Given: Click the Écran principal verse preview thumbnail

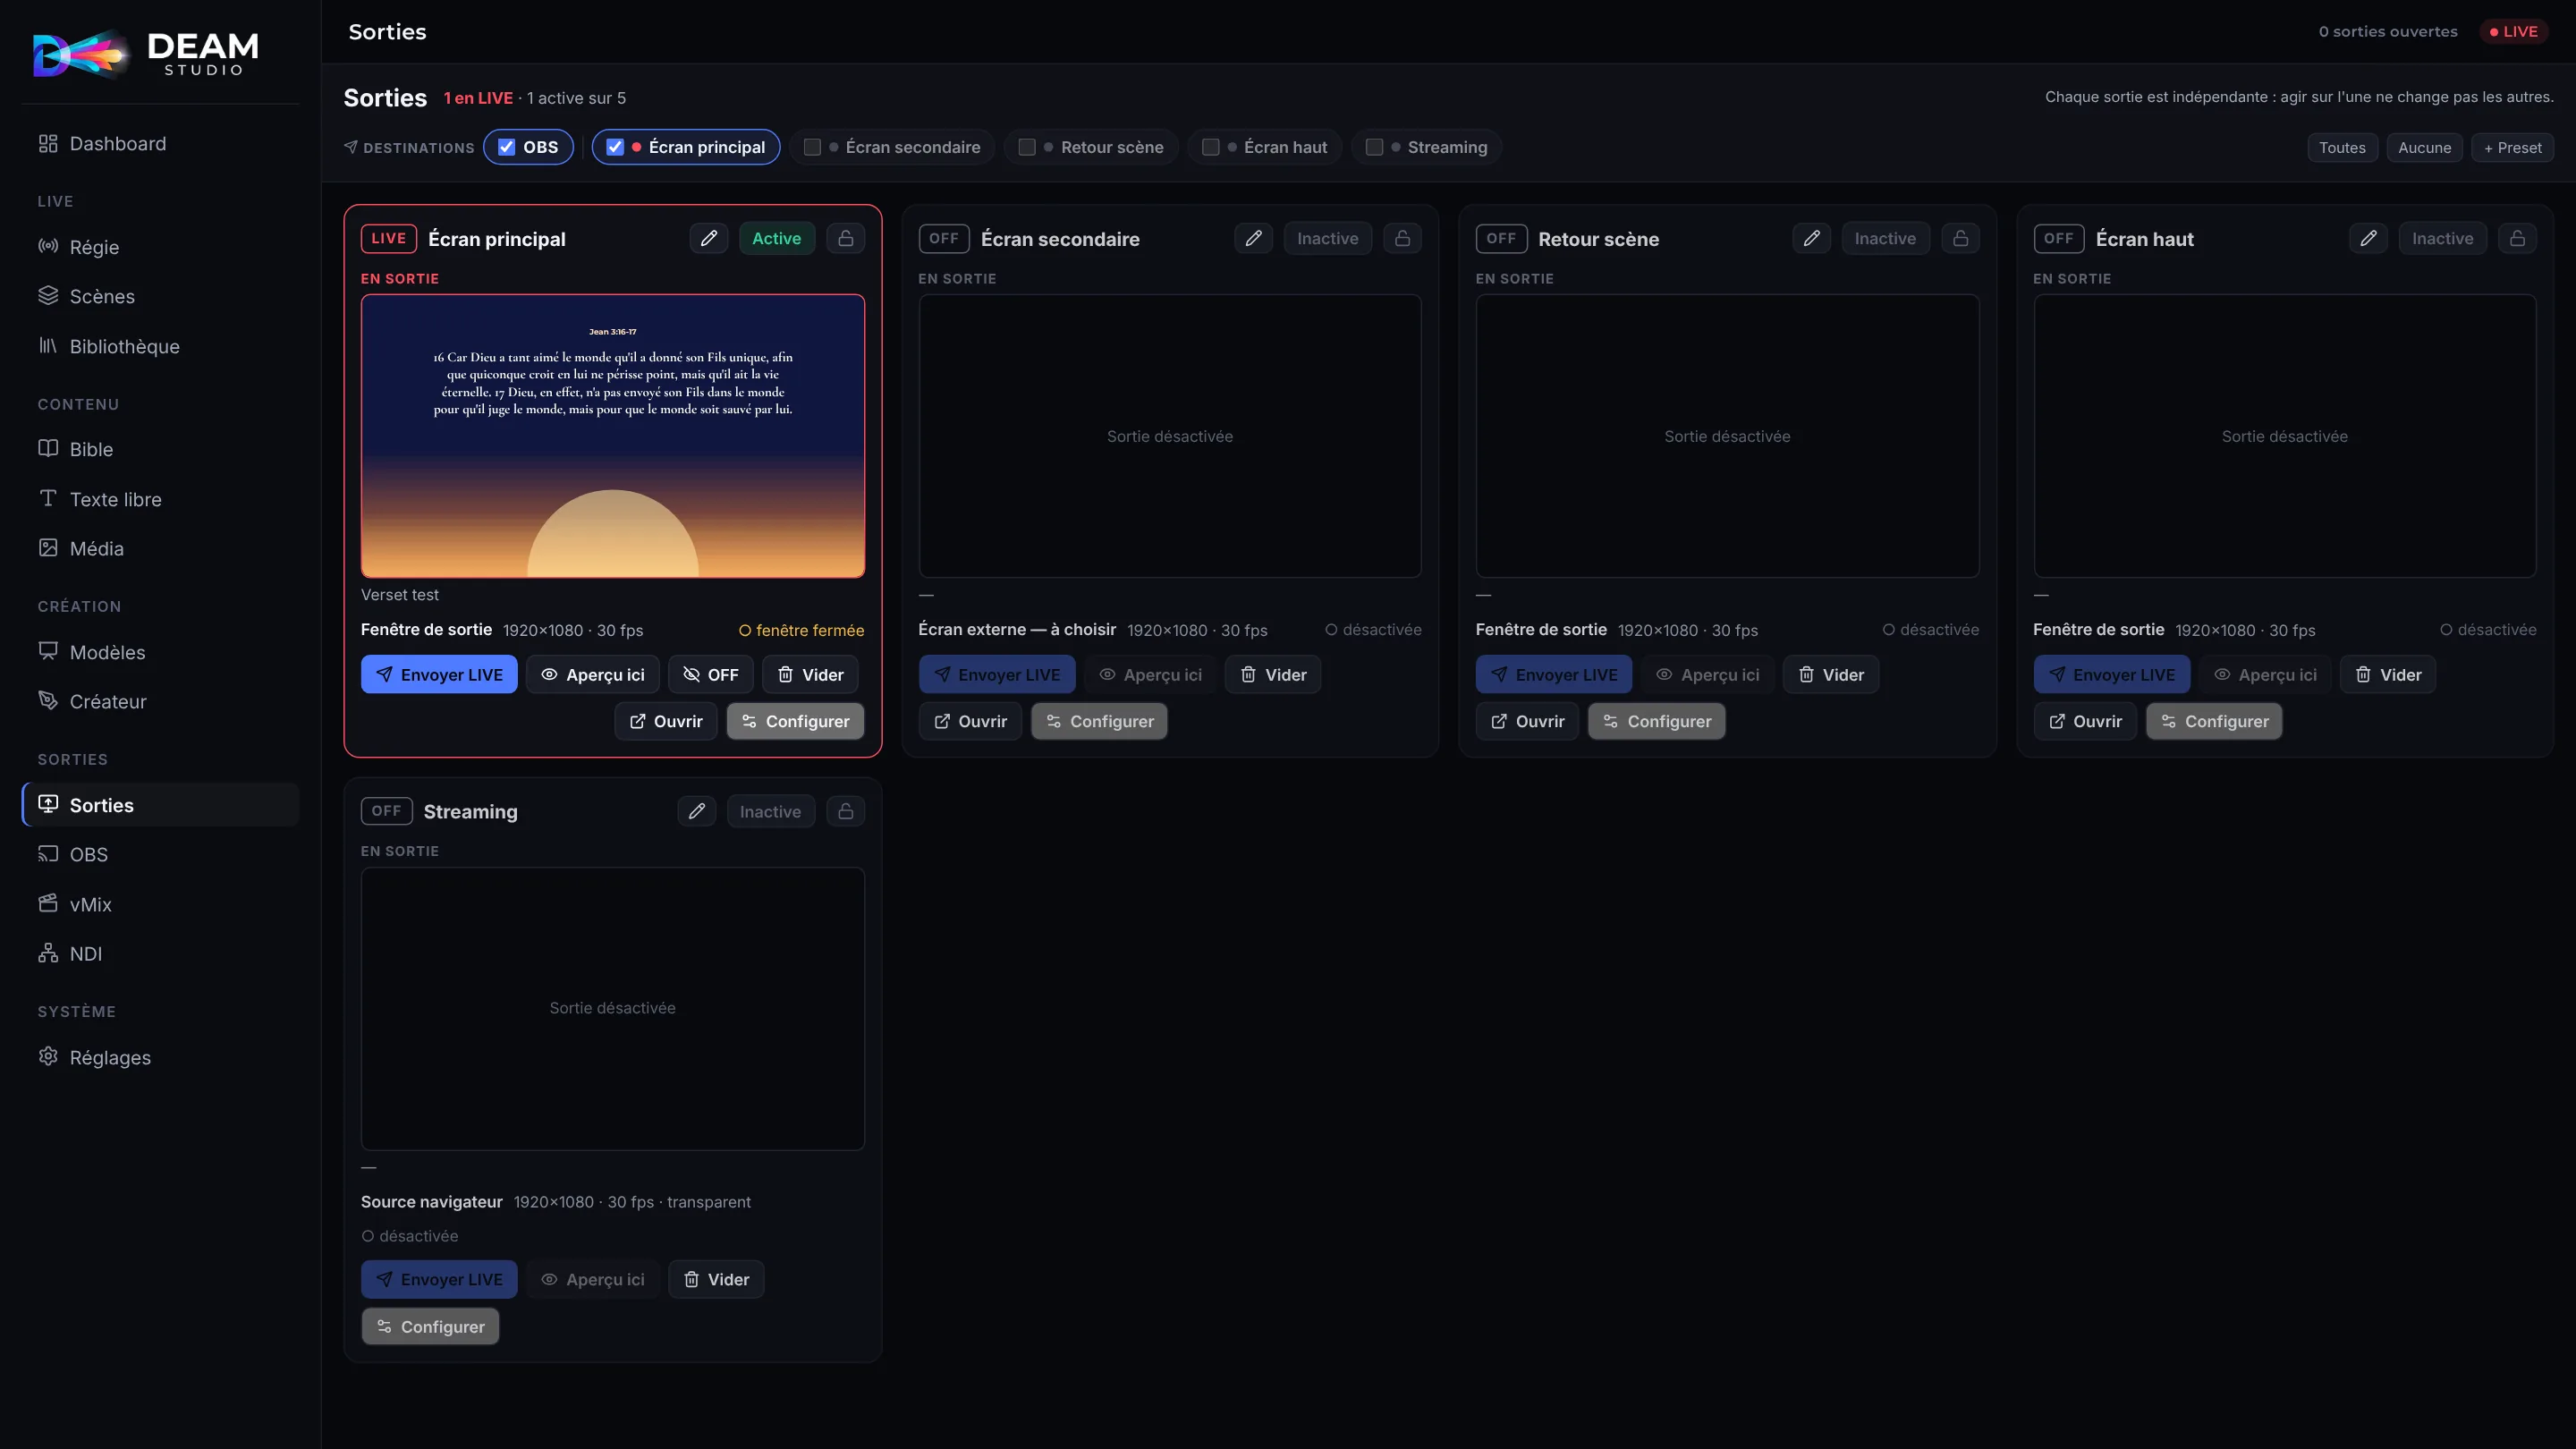Looking at the screenshot, I should click(x=612, y=436).
